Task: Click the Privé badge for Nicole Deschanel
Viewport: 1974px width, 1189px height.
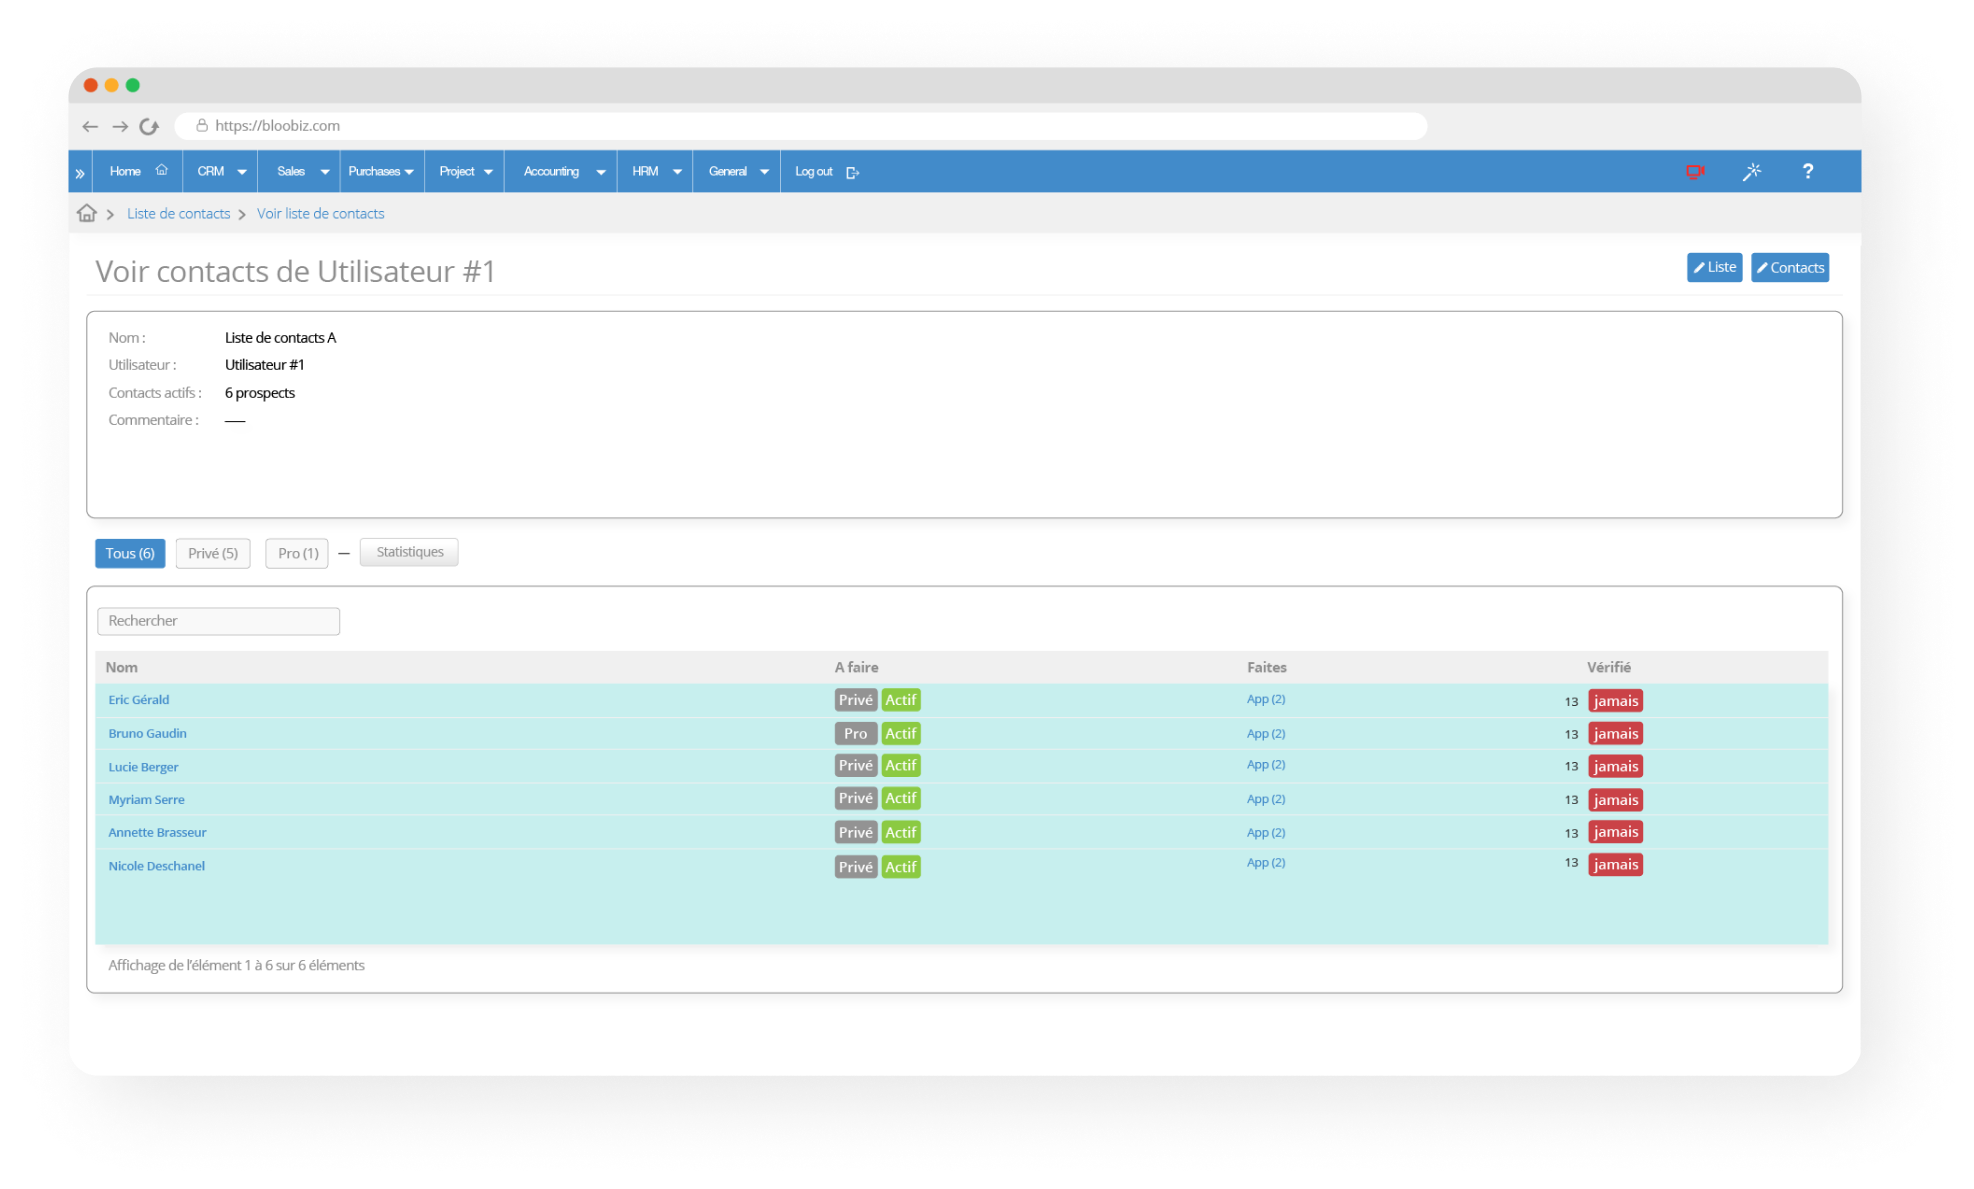Action: coord(855,867)
